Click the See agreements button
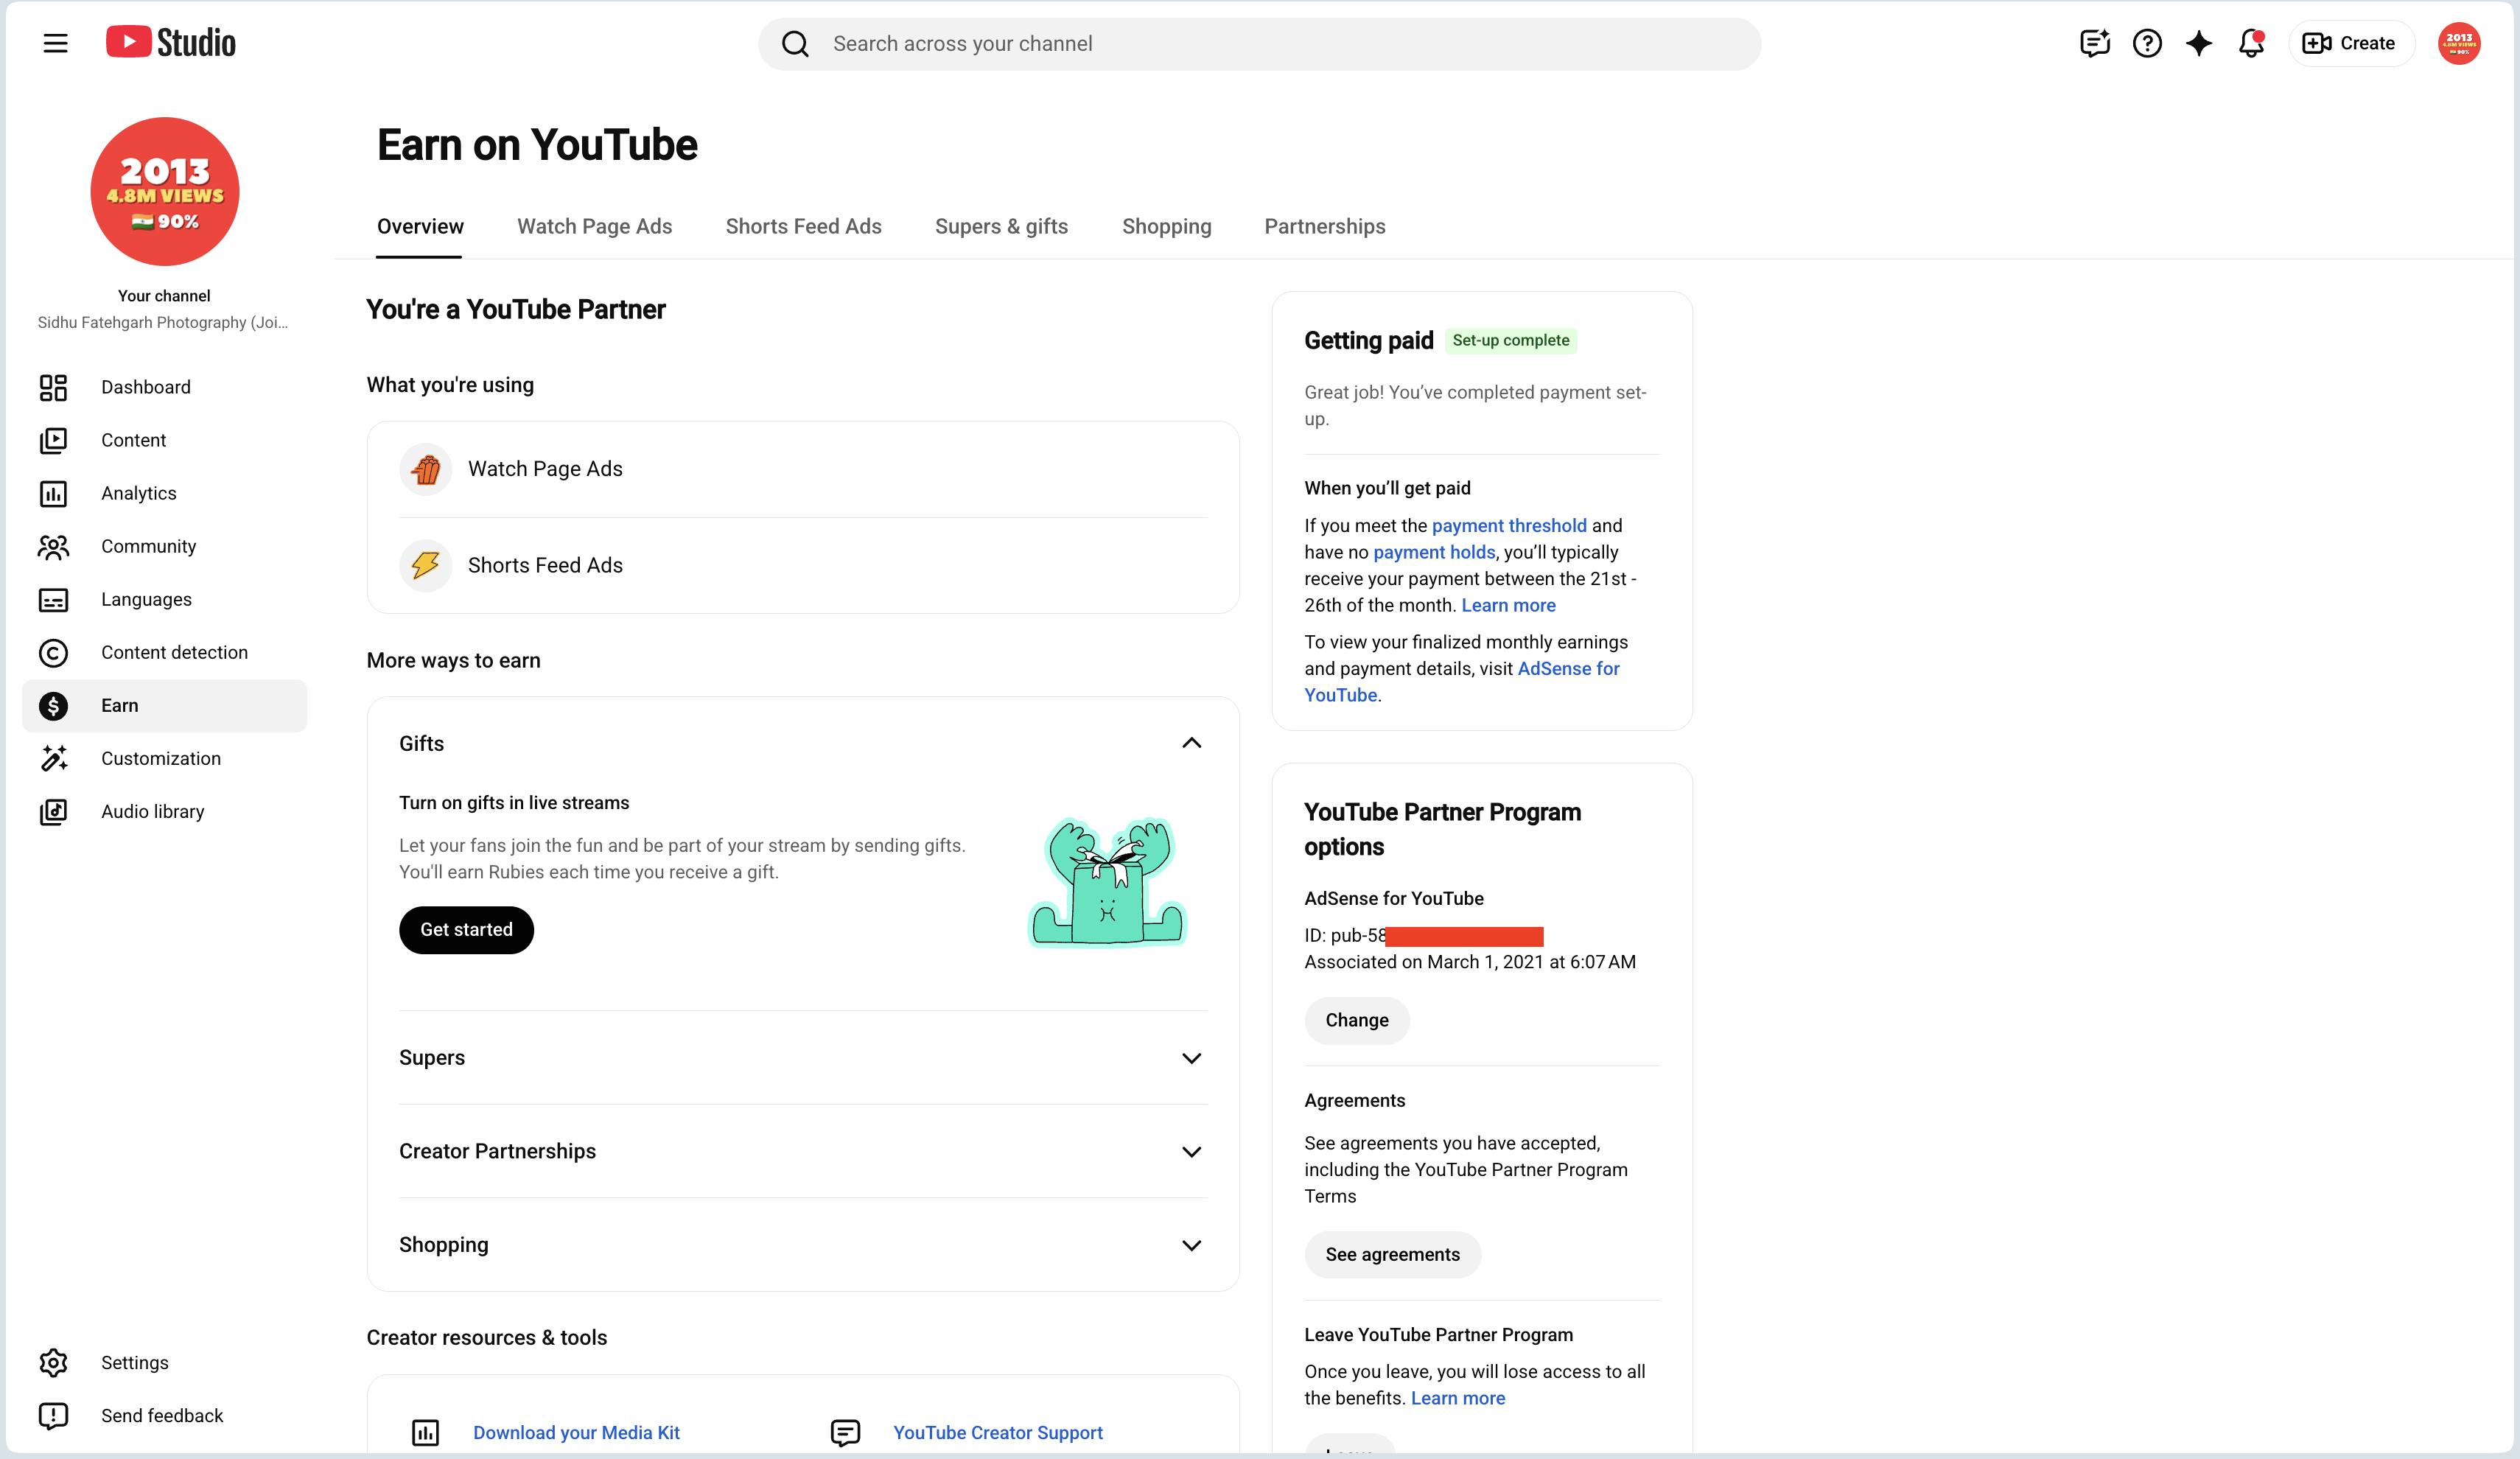Image resolution: width=2520 pixels, height=1459 pixels. 1392,1254
